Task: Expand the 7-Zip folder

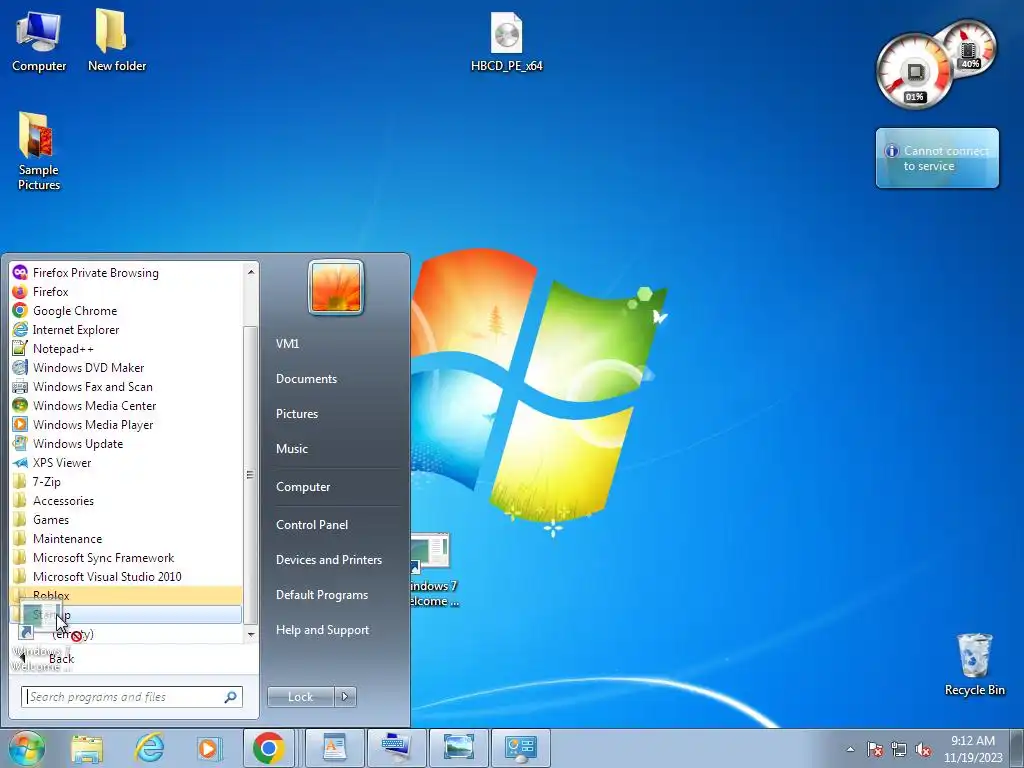Action: (x=126, y=481)
